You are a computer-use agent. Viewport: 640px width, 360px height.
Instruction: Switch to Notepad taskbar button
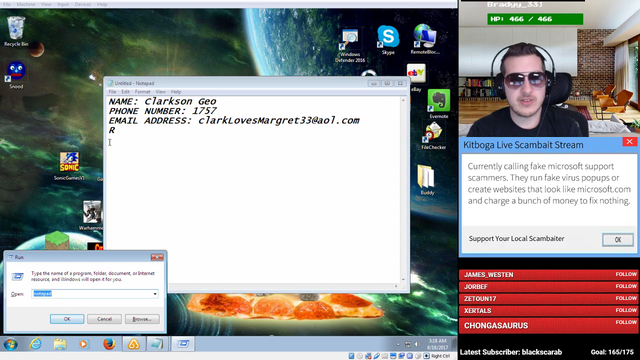point(157,344)
